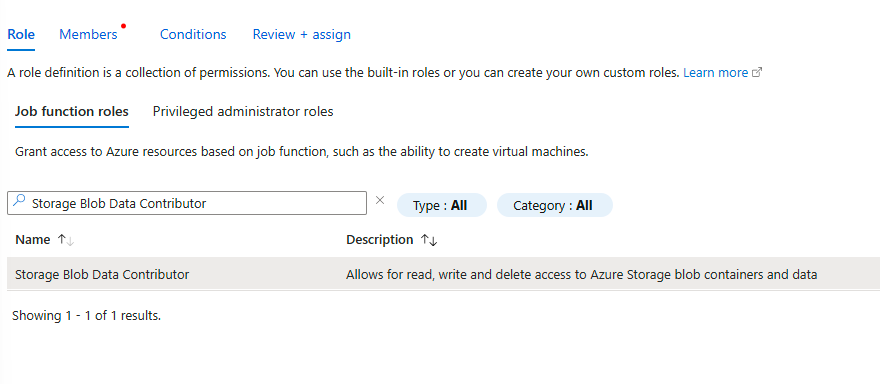Click the red dot on Members tab
Viewport: 880px width, 384px height.
123,26
